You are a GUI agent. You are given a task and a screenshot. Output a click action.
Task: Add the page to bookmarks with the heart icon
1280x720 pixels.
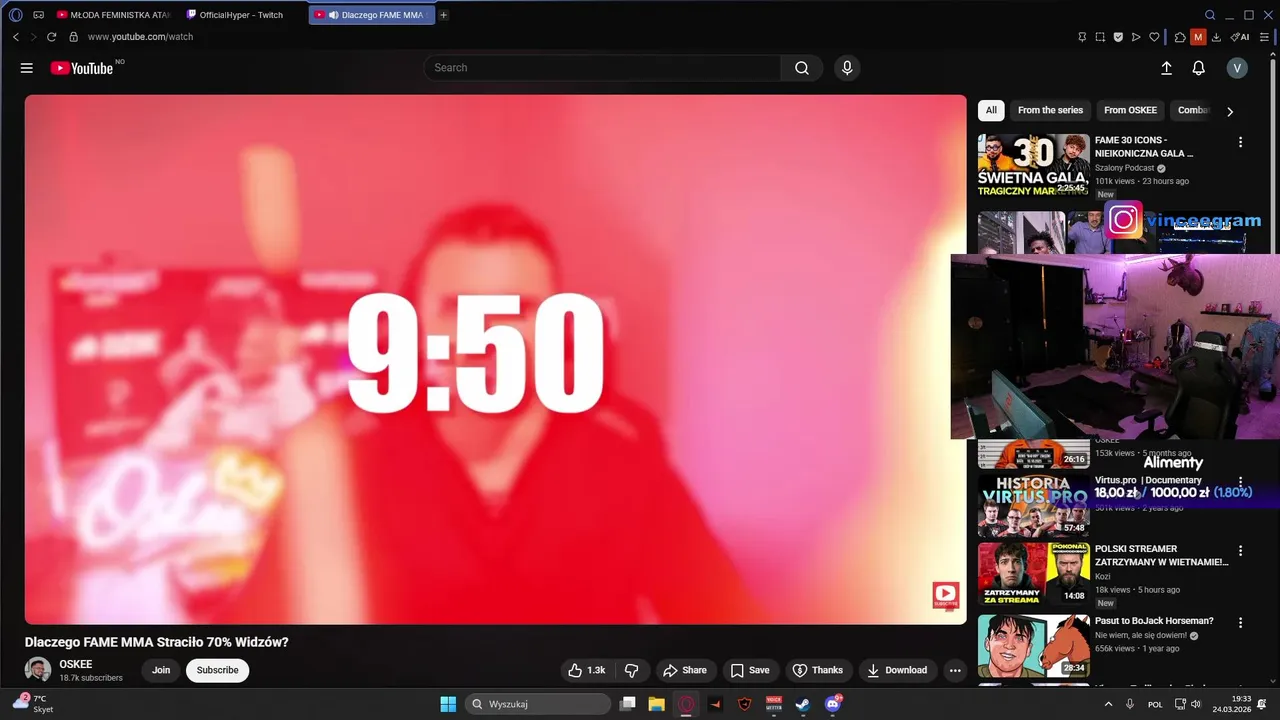coord(1154,37)
